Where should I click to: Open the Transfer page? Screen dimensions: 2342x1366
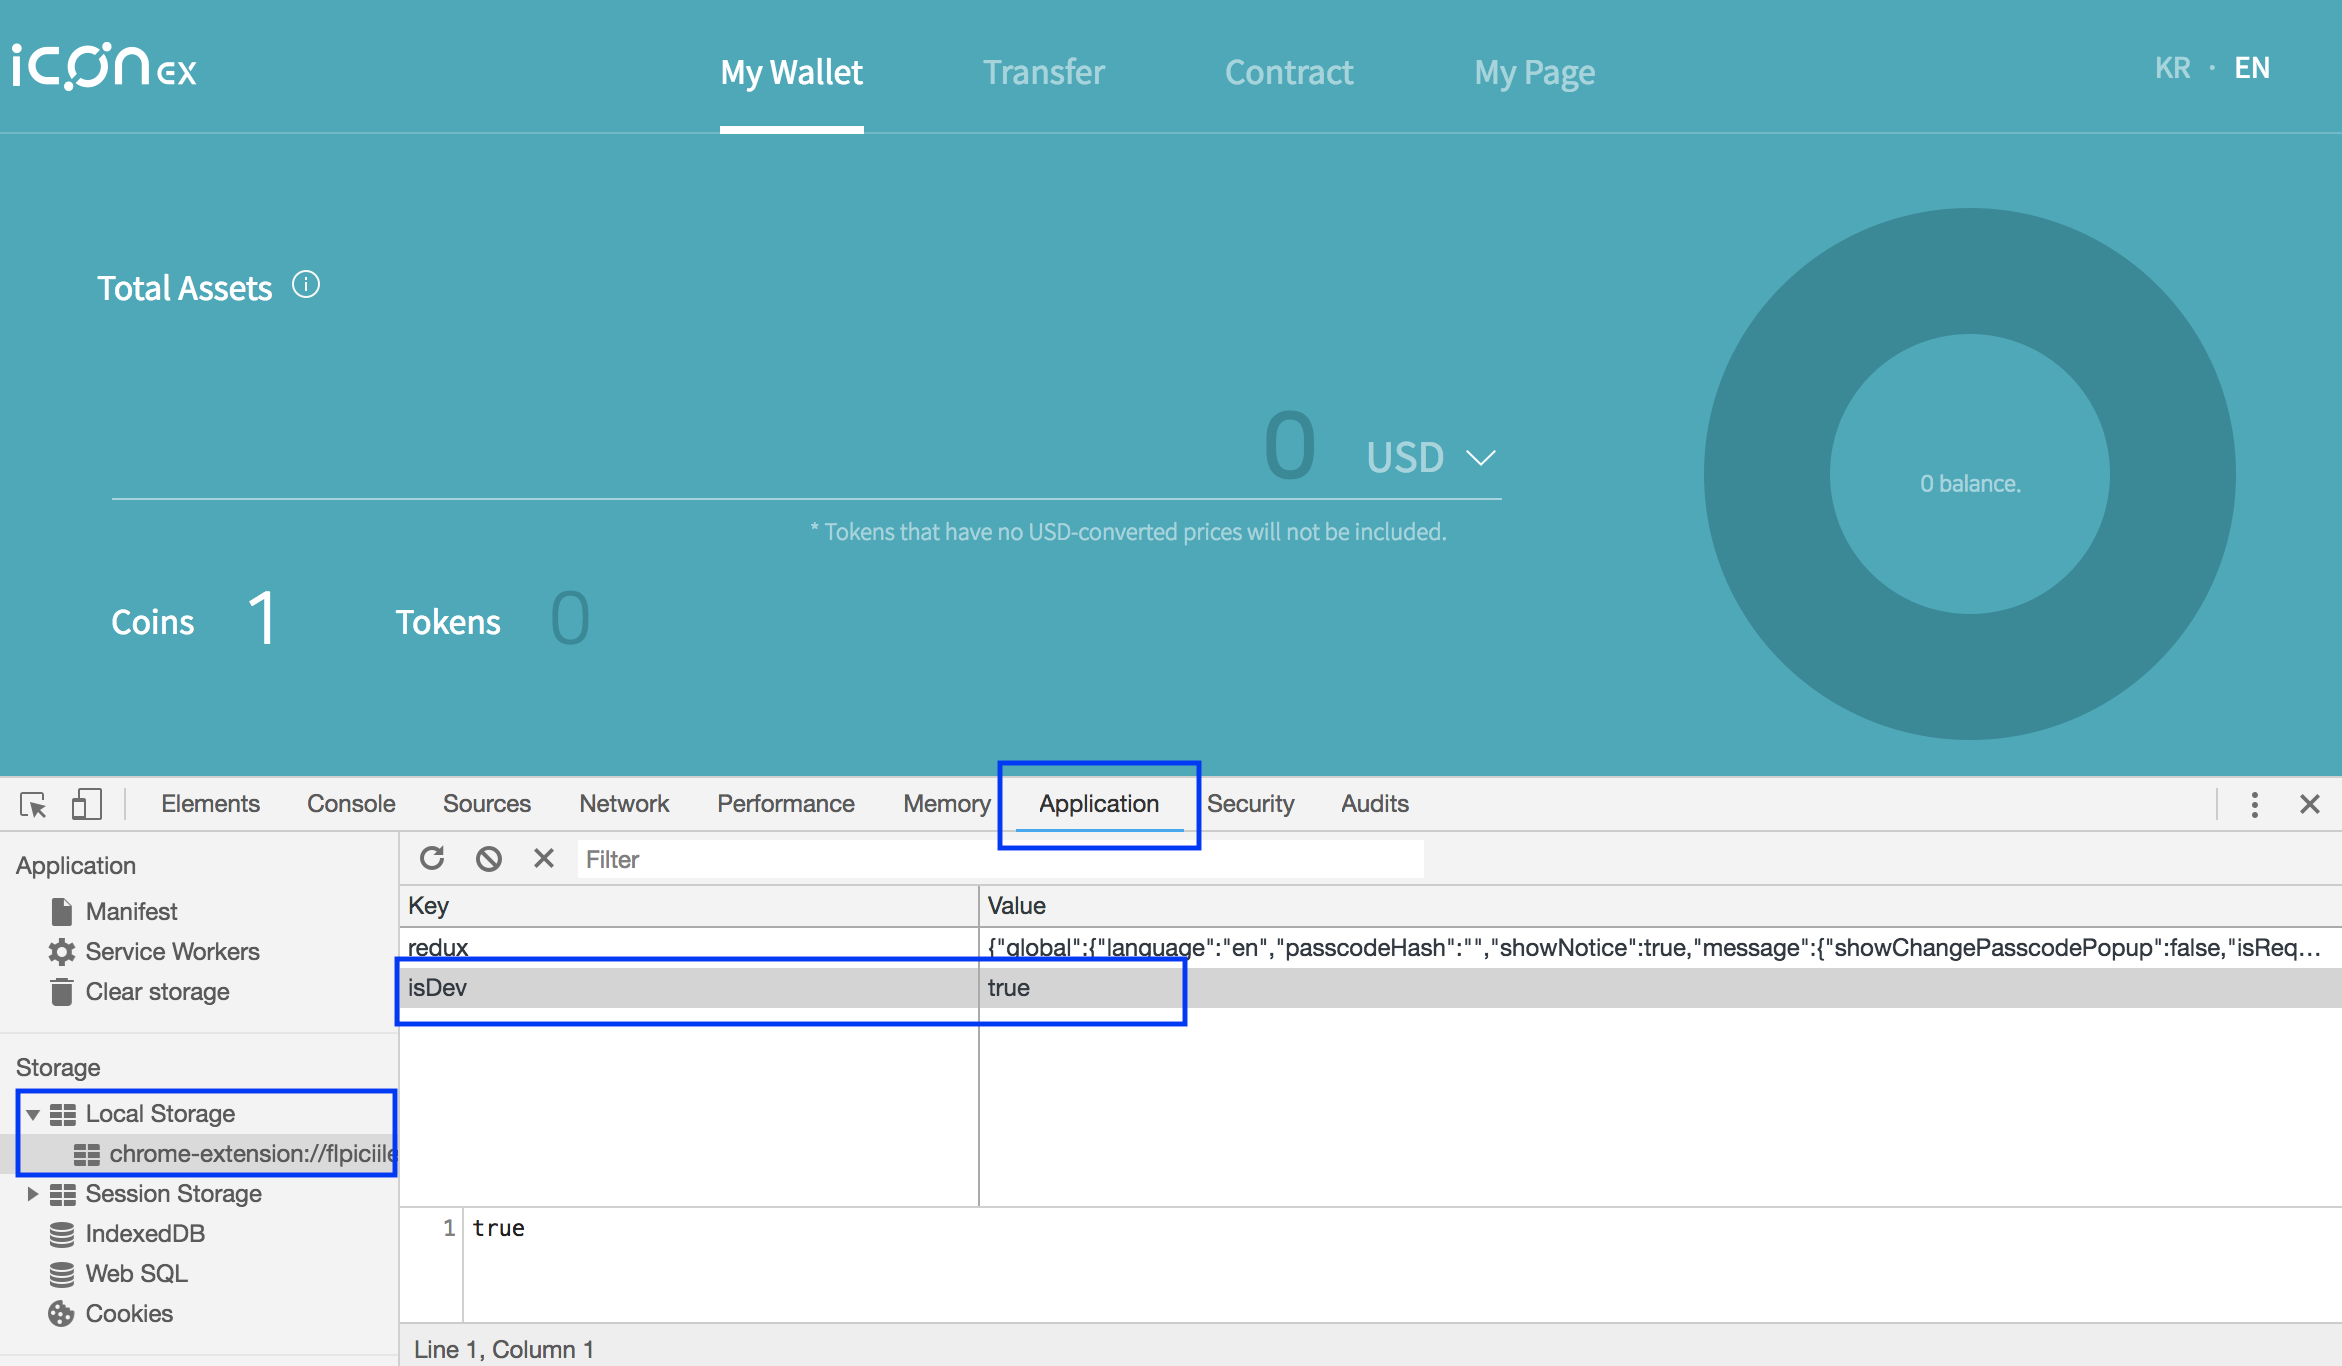1044,72
